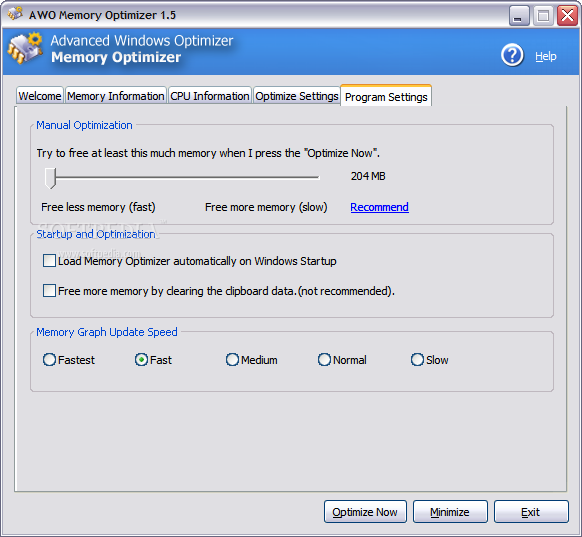Click the Manual Optimization group title
The height and width of the screenshot is (537, 582).
tap(84, 125)
